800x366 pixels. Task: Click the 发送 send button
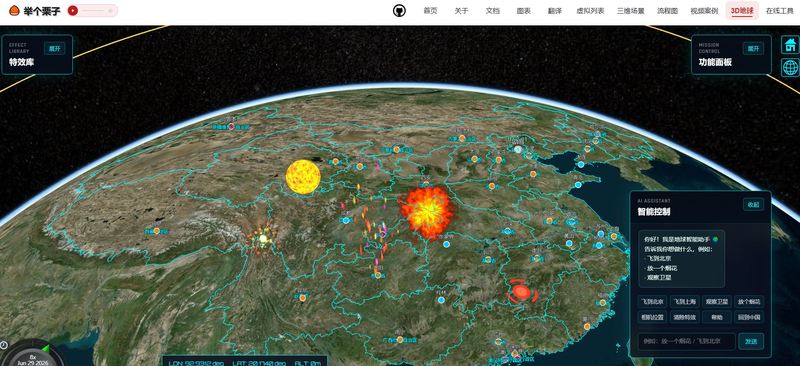(x=751, y=341)
